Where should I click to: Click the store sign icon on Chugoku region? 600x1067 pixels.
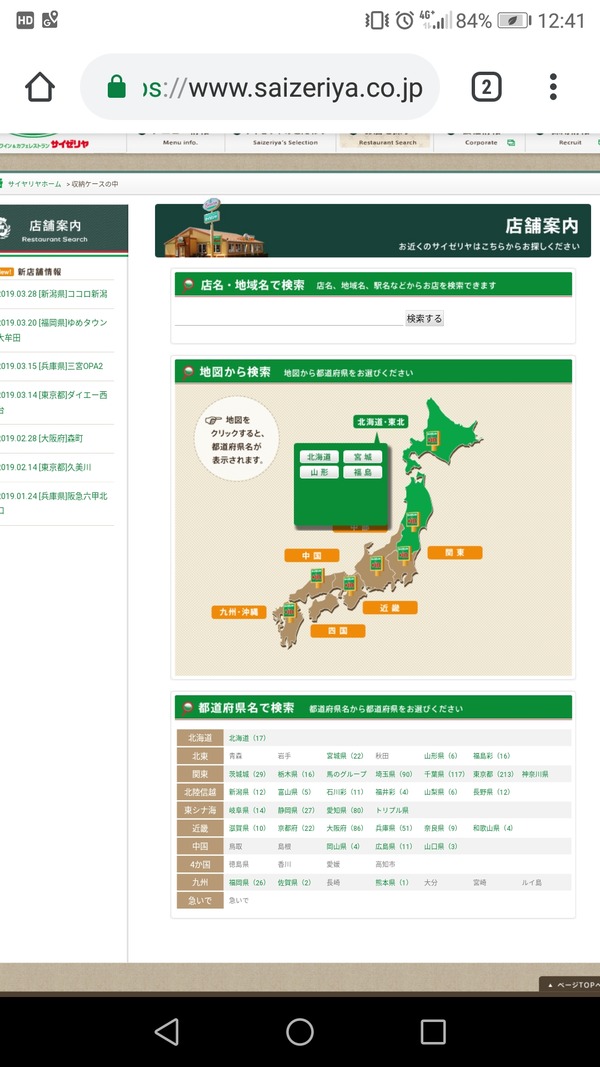pyautogui.click(x=316, y=576)
